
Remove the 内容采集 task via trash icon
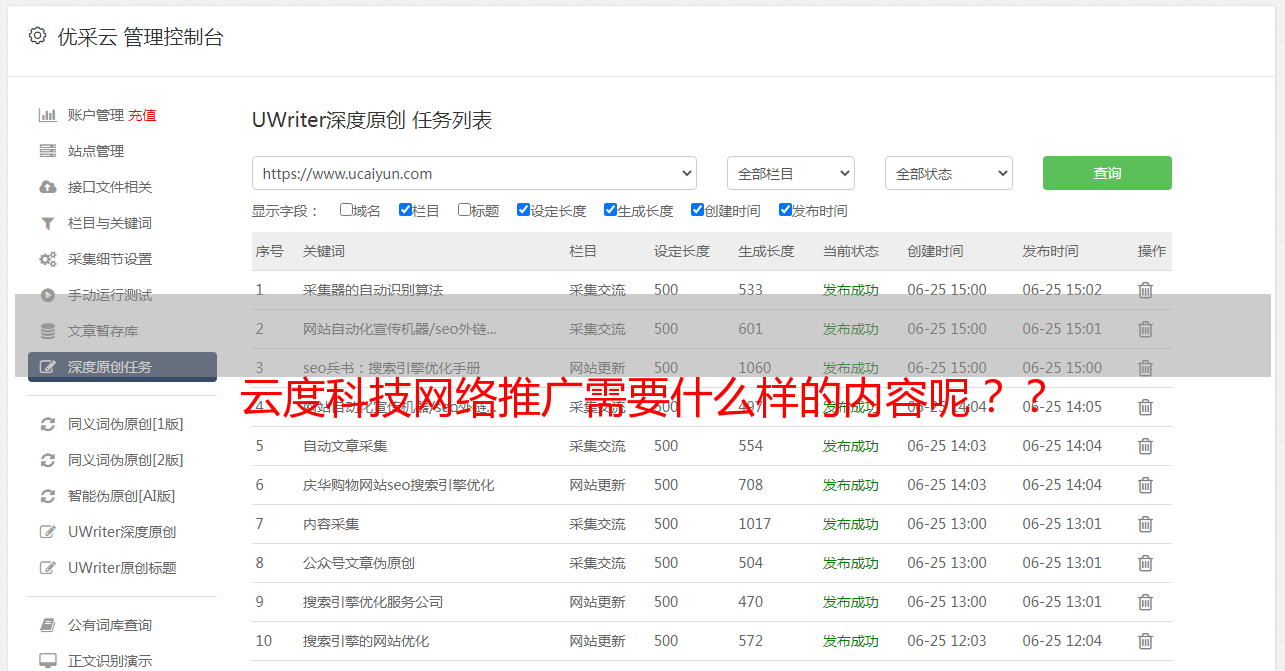(x=1146, y=524)
